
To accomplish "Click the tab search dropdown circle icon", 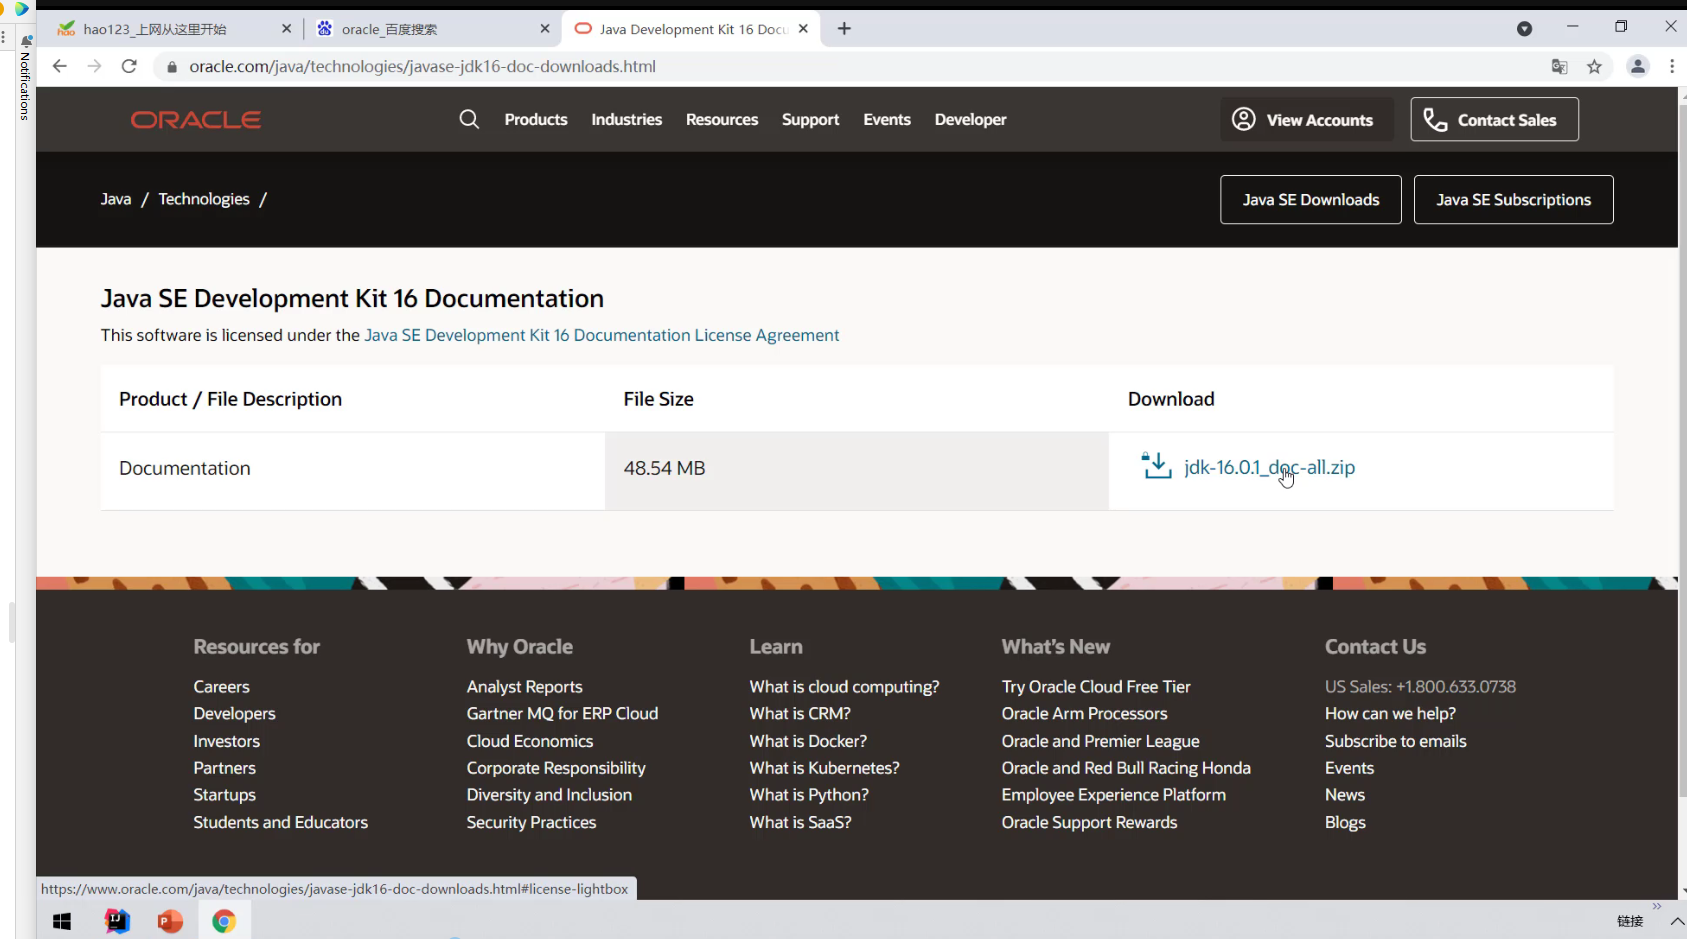I will [1524, 29].
